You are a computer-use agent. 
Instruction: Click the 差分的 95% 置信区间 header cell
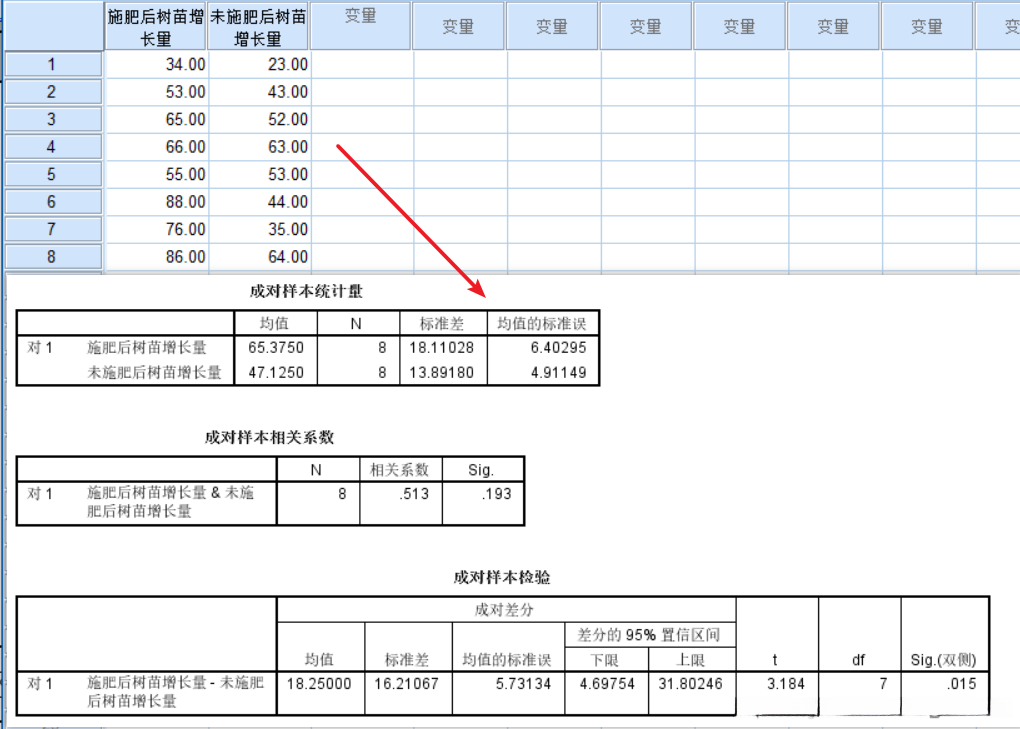[650, 634]
